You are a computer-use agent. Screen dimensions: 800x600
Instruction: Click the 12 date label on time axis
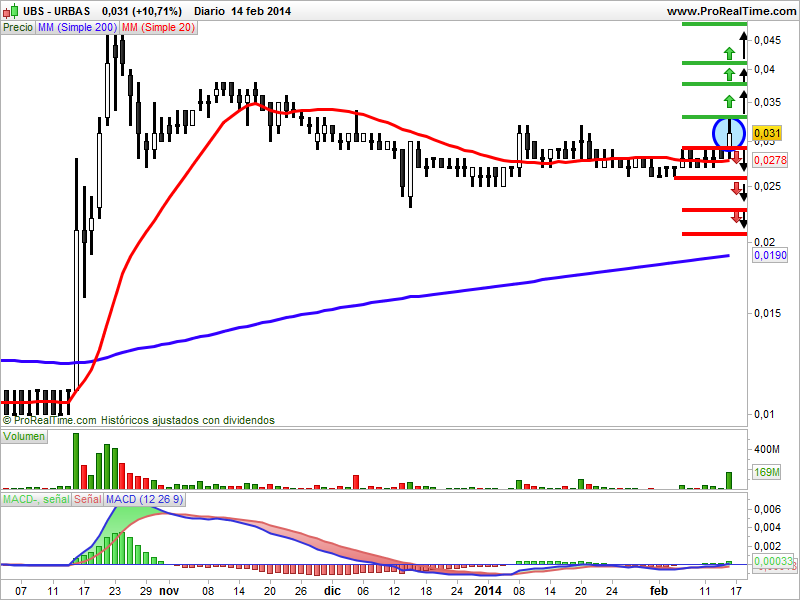pos(394,591)
